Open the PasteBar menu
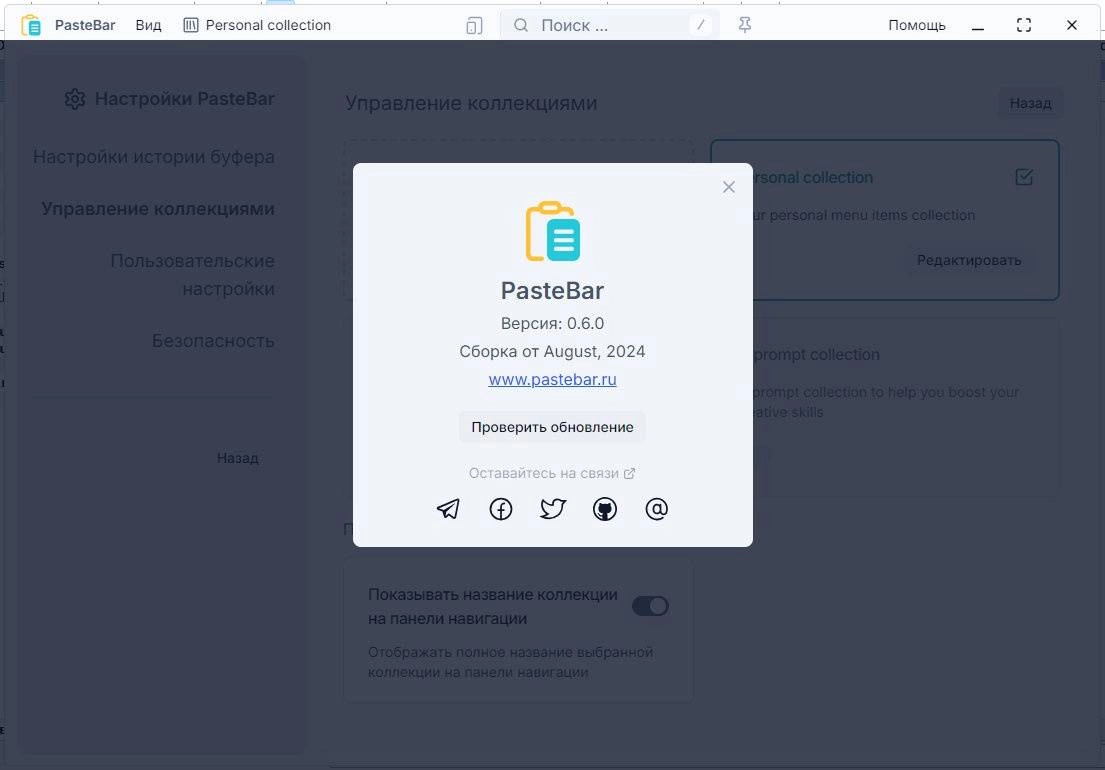 (x=85, y=25)
